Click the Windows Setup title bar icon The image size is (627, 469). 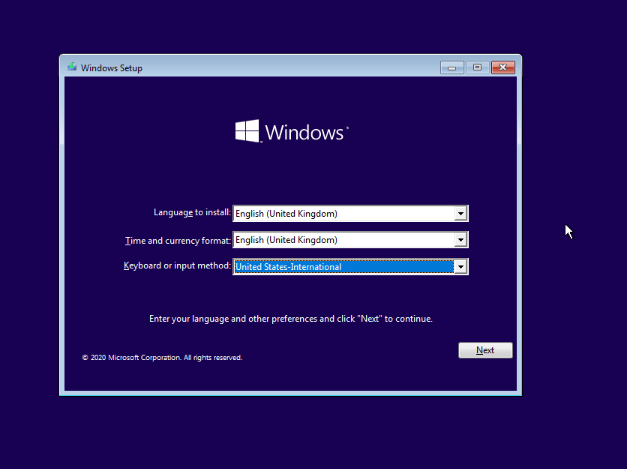coord(72,68)
